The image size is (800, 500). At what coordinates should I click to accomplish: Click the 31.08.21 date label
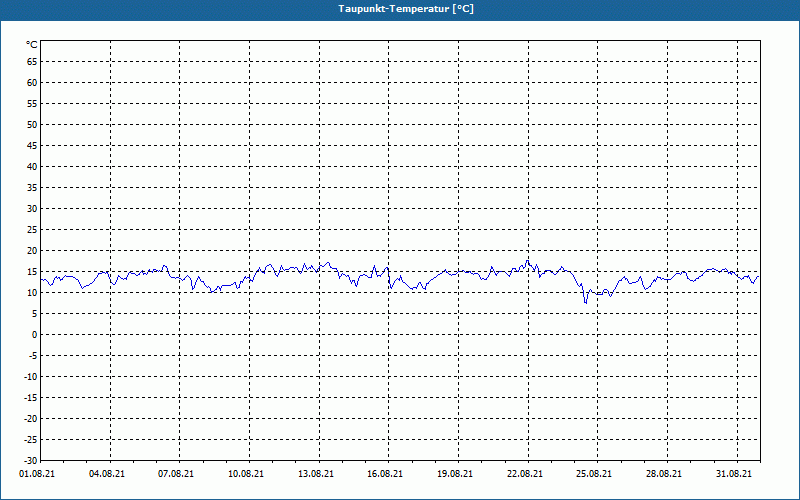[x=734, y=473]
